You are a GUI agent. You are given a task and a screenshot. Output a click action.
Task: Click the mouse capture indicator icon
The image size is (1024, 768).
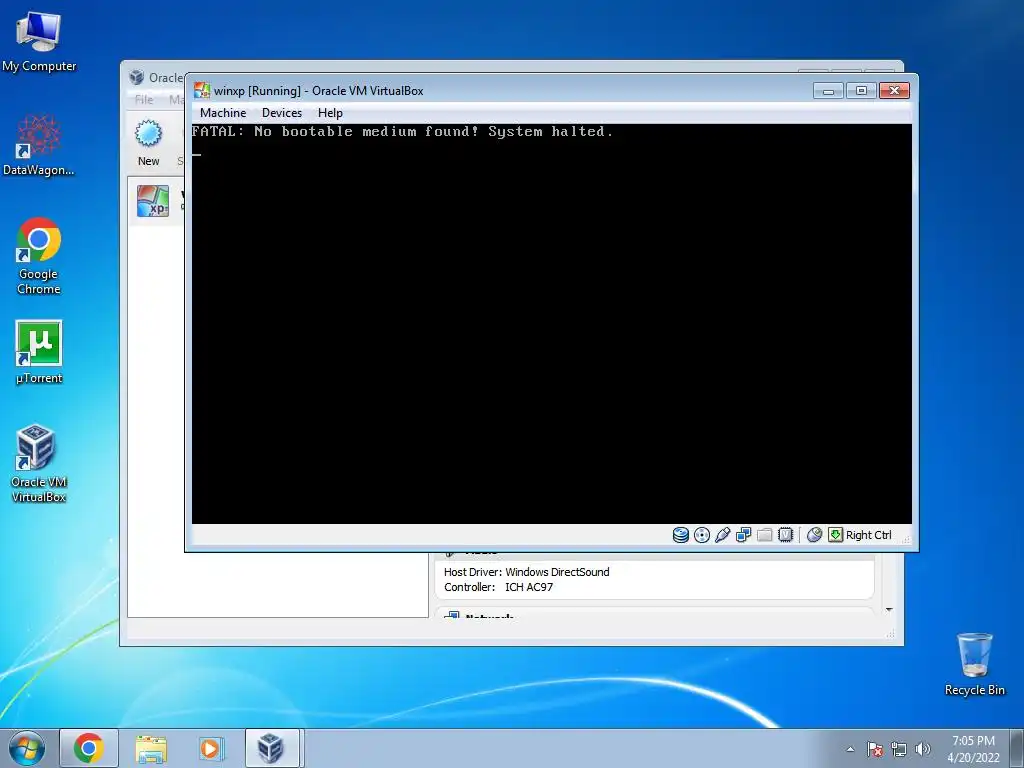click(x=814, y=535)
